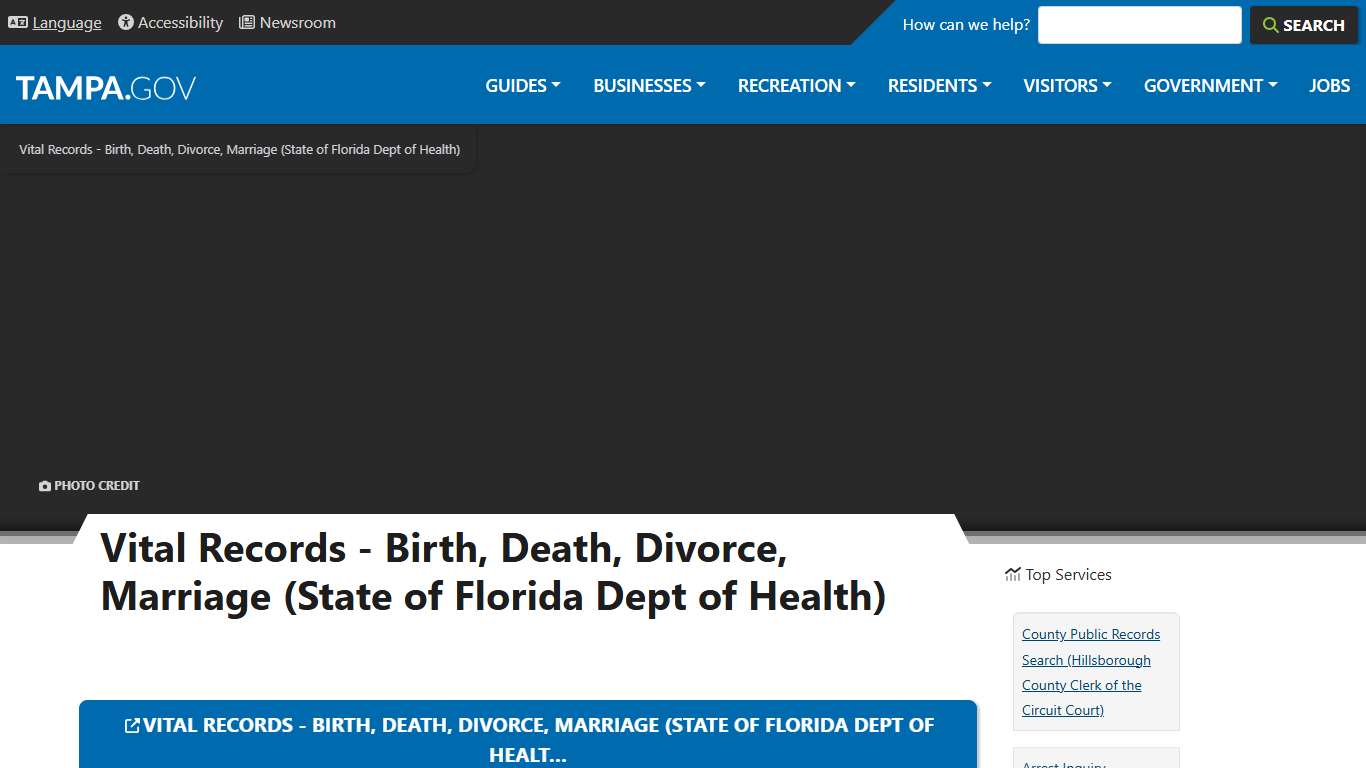Click the TAMPA.GOV logo
The image size is (1366, 768).
pos(105,87)
